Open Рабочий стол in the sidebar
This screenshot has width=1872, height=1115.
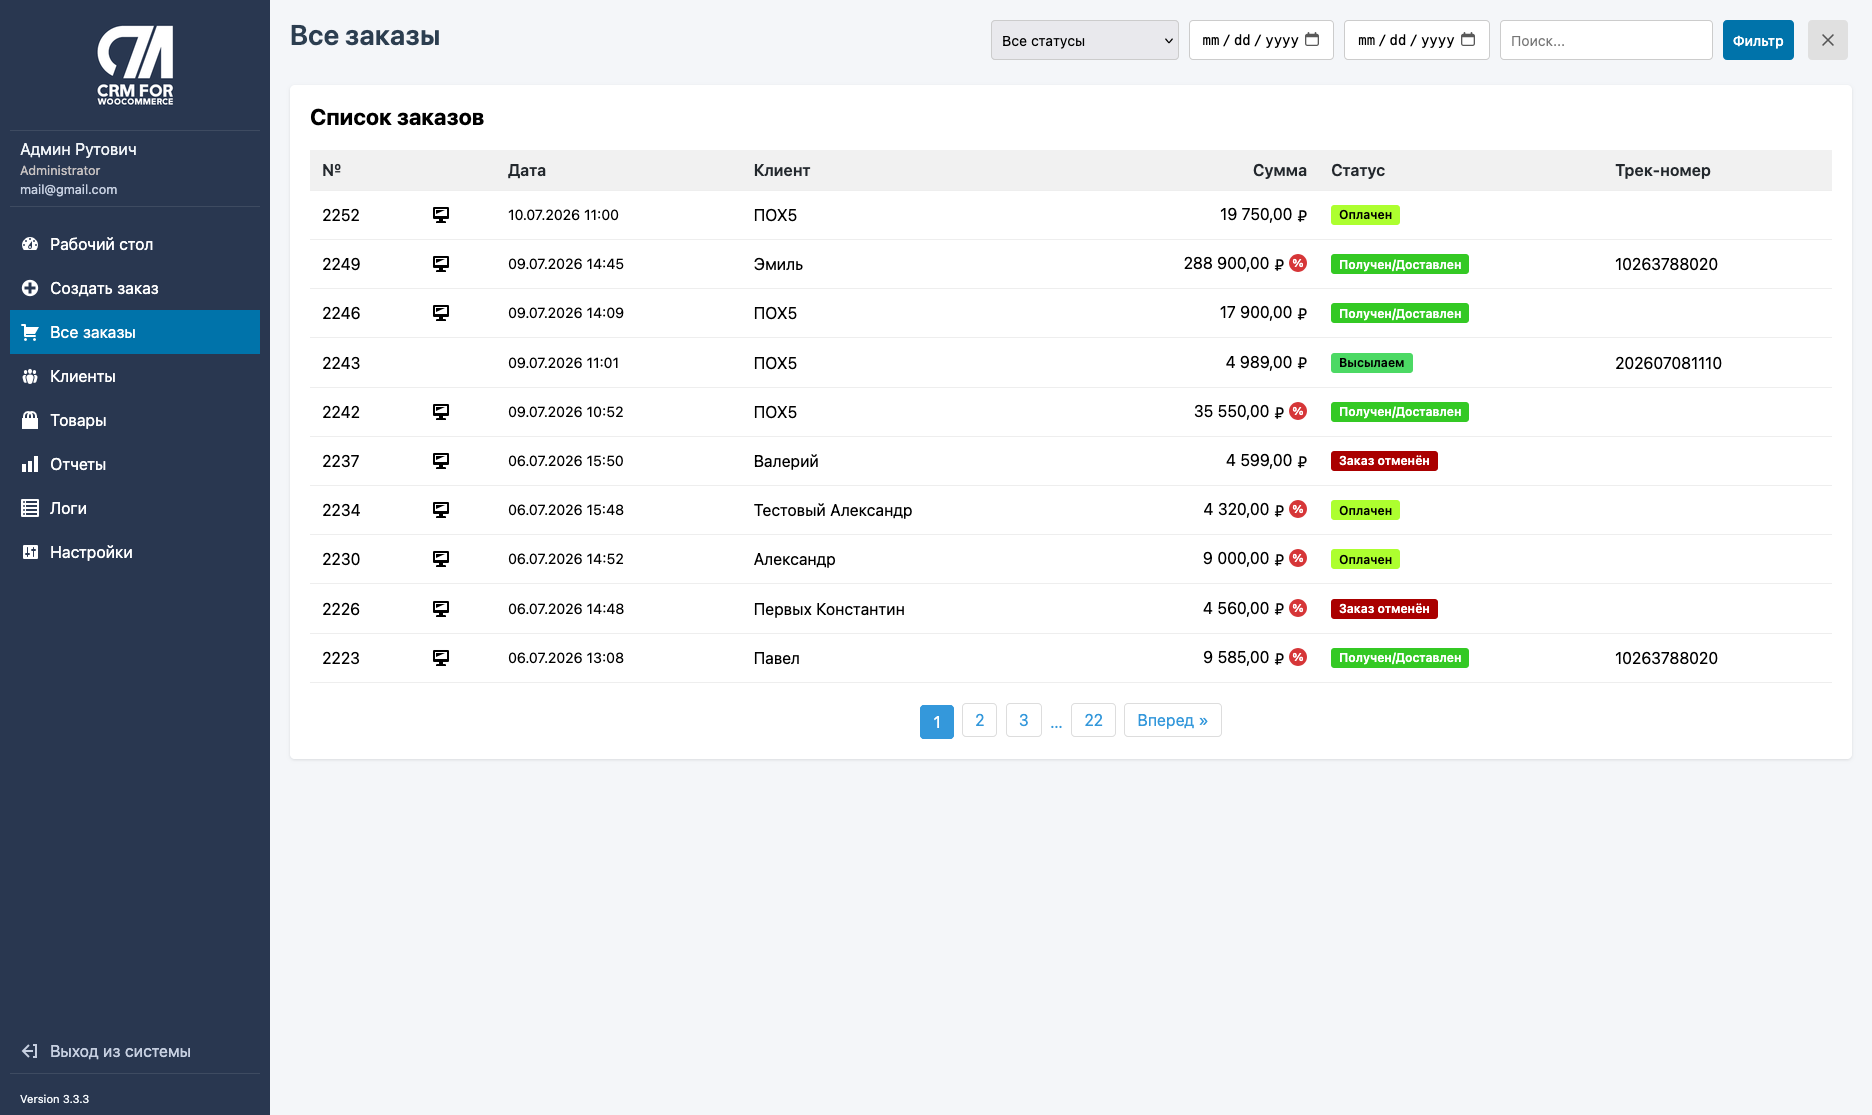[135, 244]
